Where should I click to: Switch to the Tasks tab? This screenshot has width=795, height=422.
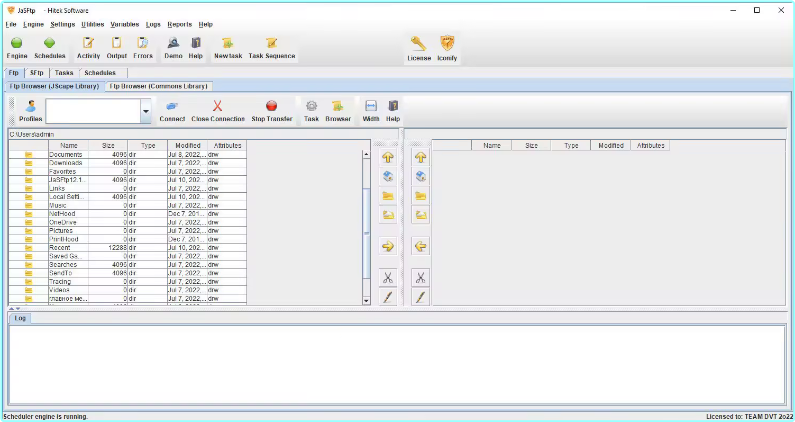pyautogui.click(x=64, y=73)
